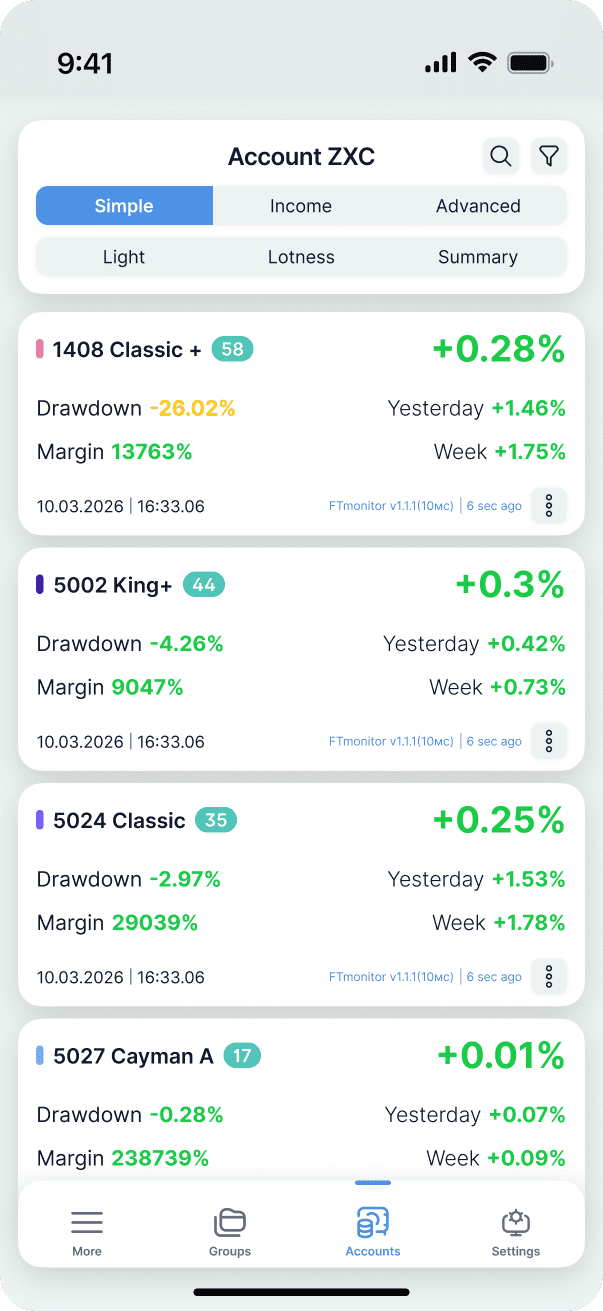
Task: Select the Simple view segment
Action: coord(124,206)
